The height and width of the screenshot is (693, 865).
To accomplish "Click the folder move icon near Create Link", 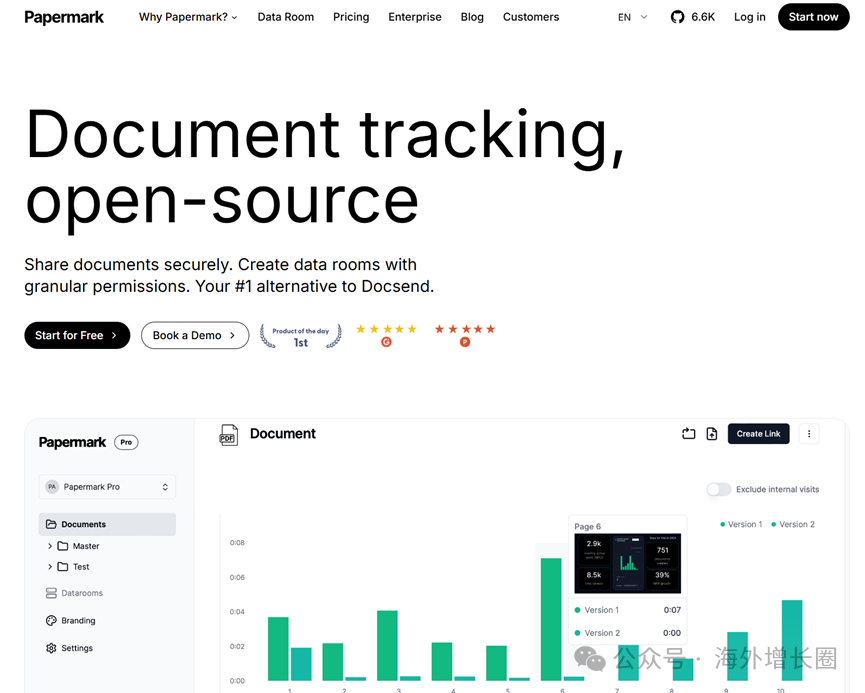I will tap(688, 434).
